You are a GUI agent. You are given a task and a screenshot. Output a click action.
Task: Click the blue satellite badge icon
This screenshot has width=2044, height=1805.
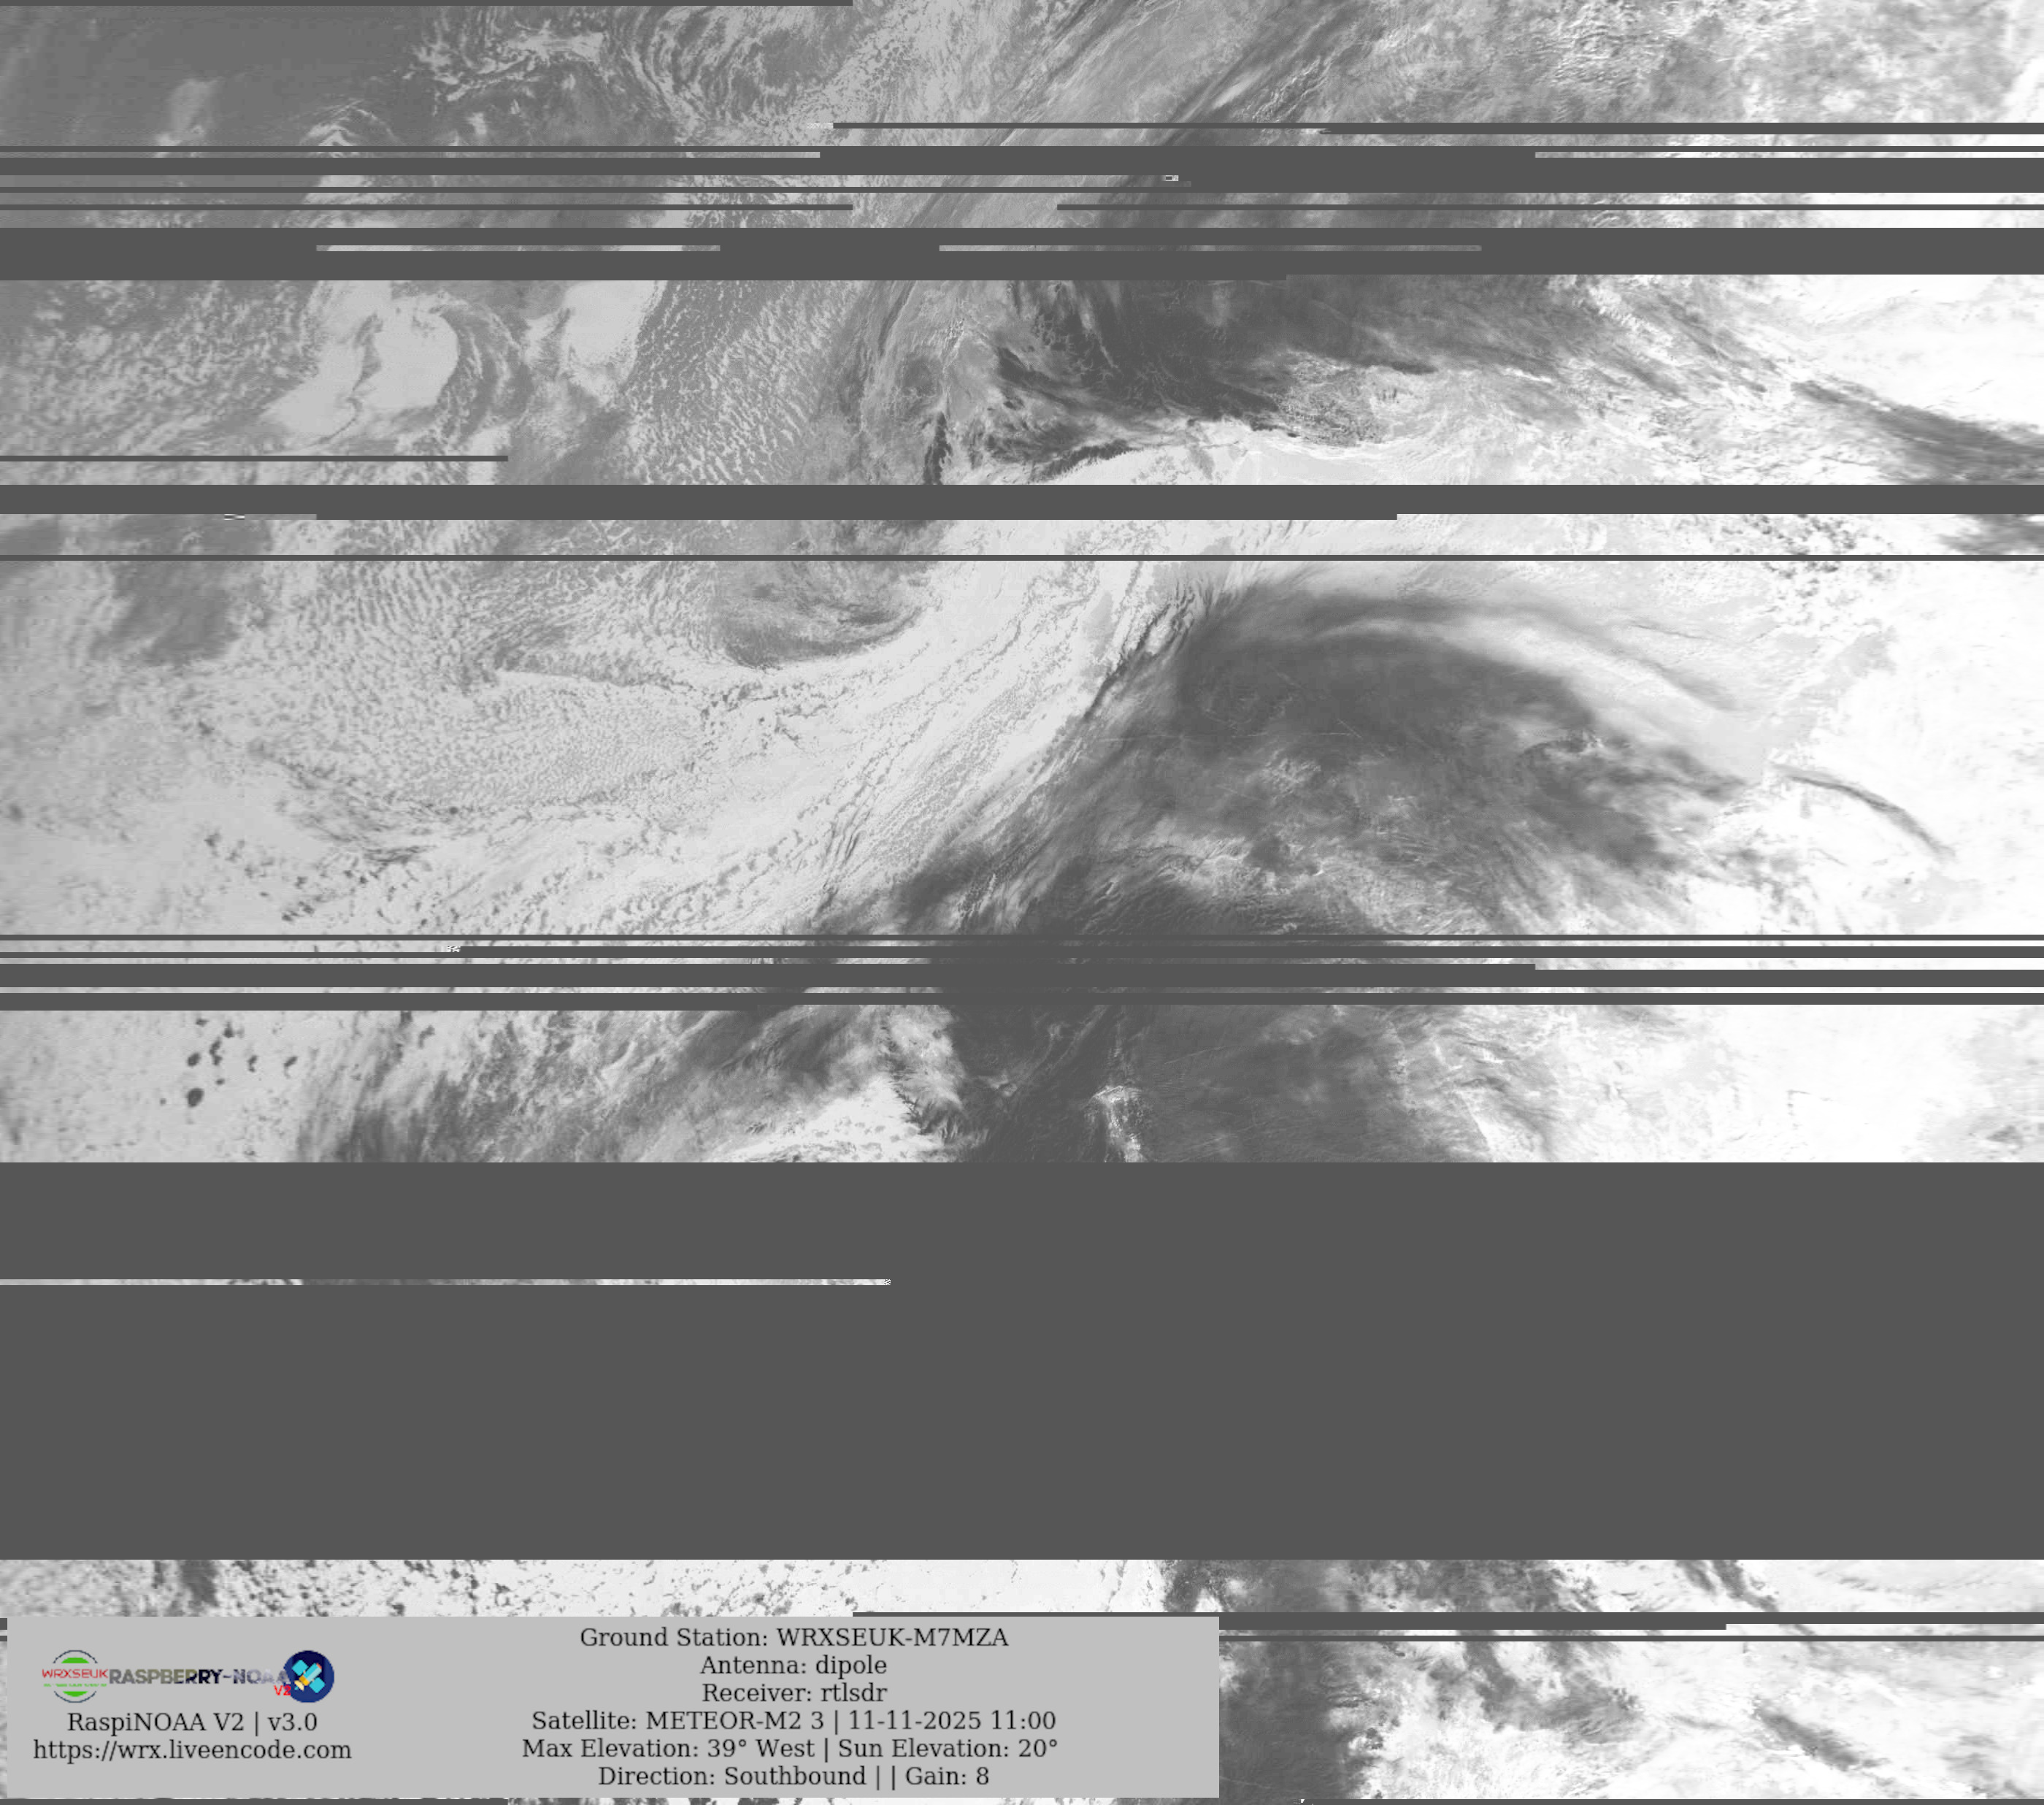309,1676
